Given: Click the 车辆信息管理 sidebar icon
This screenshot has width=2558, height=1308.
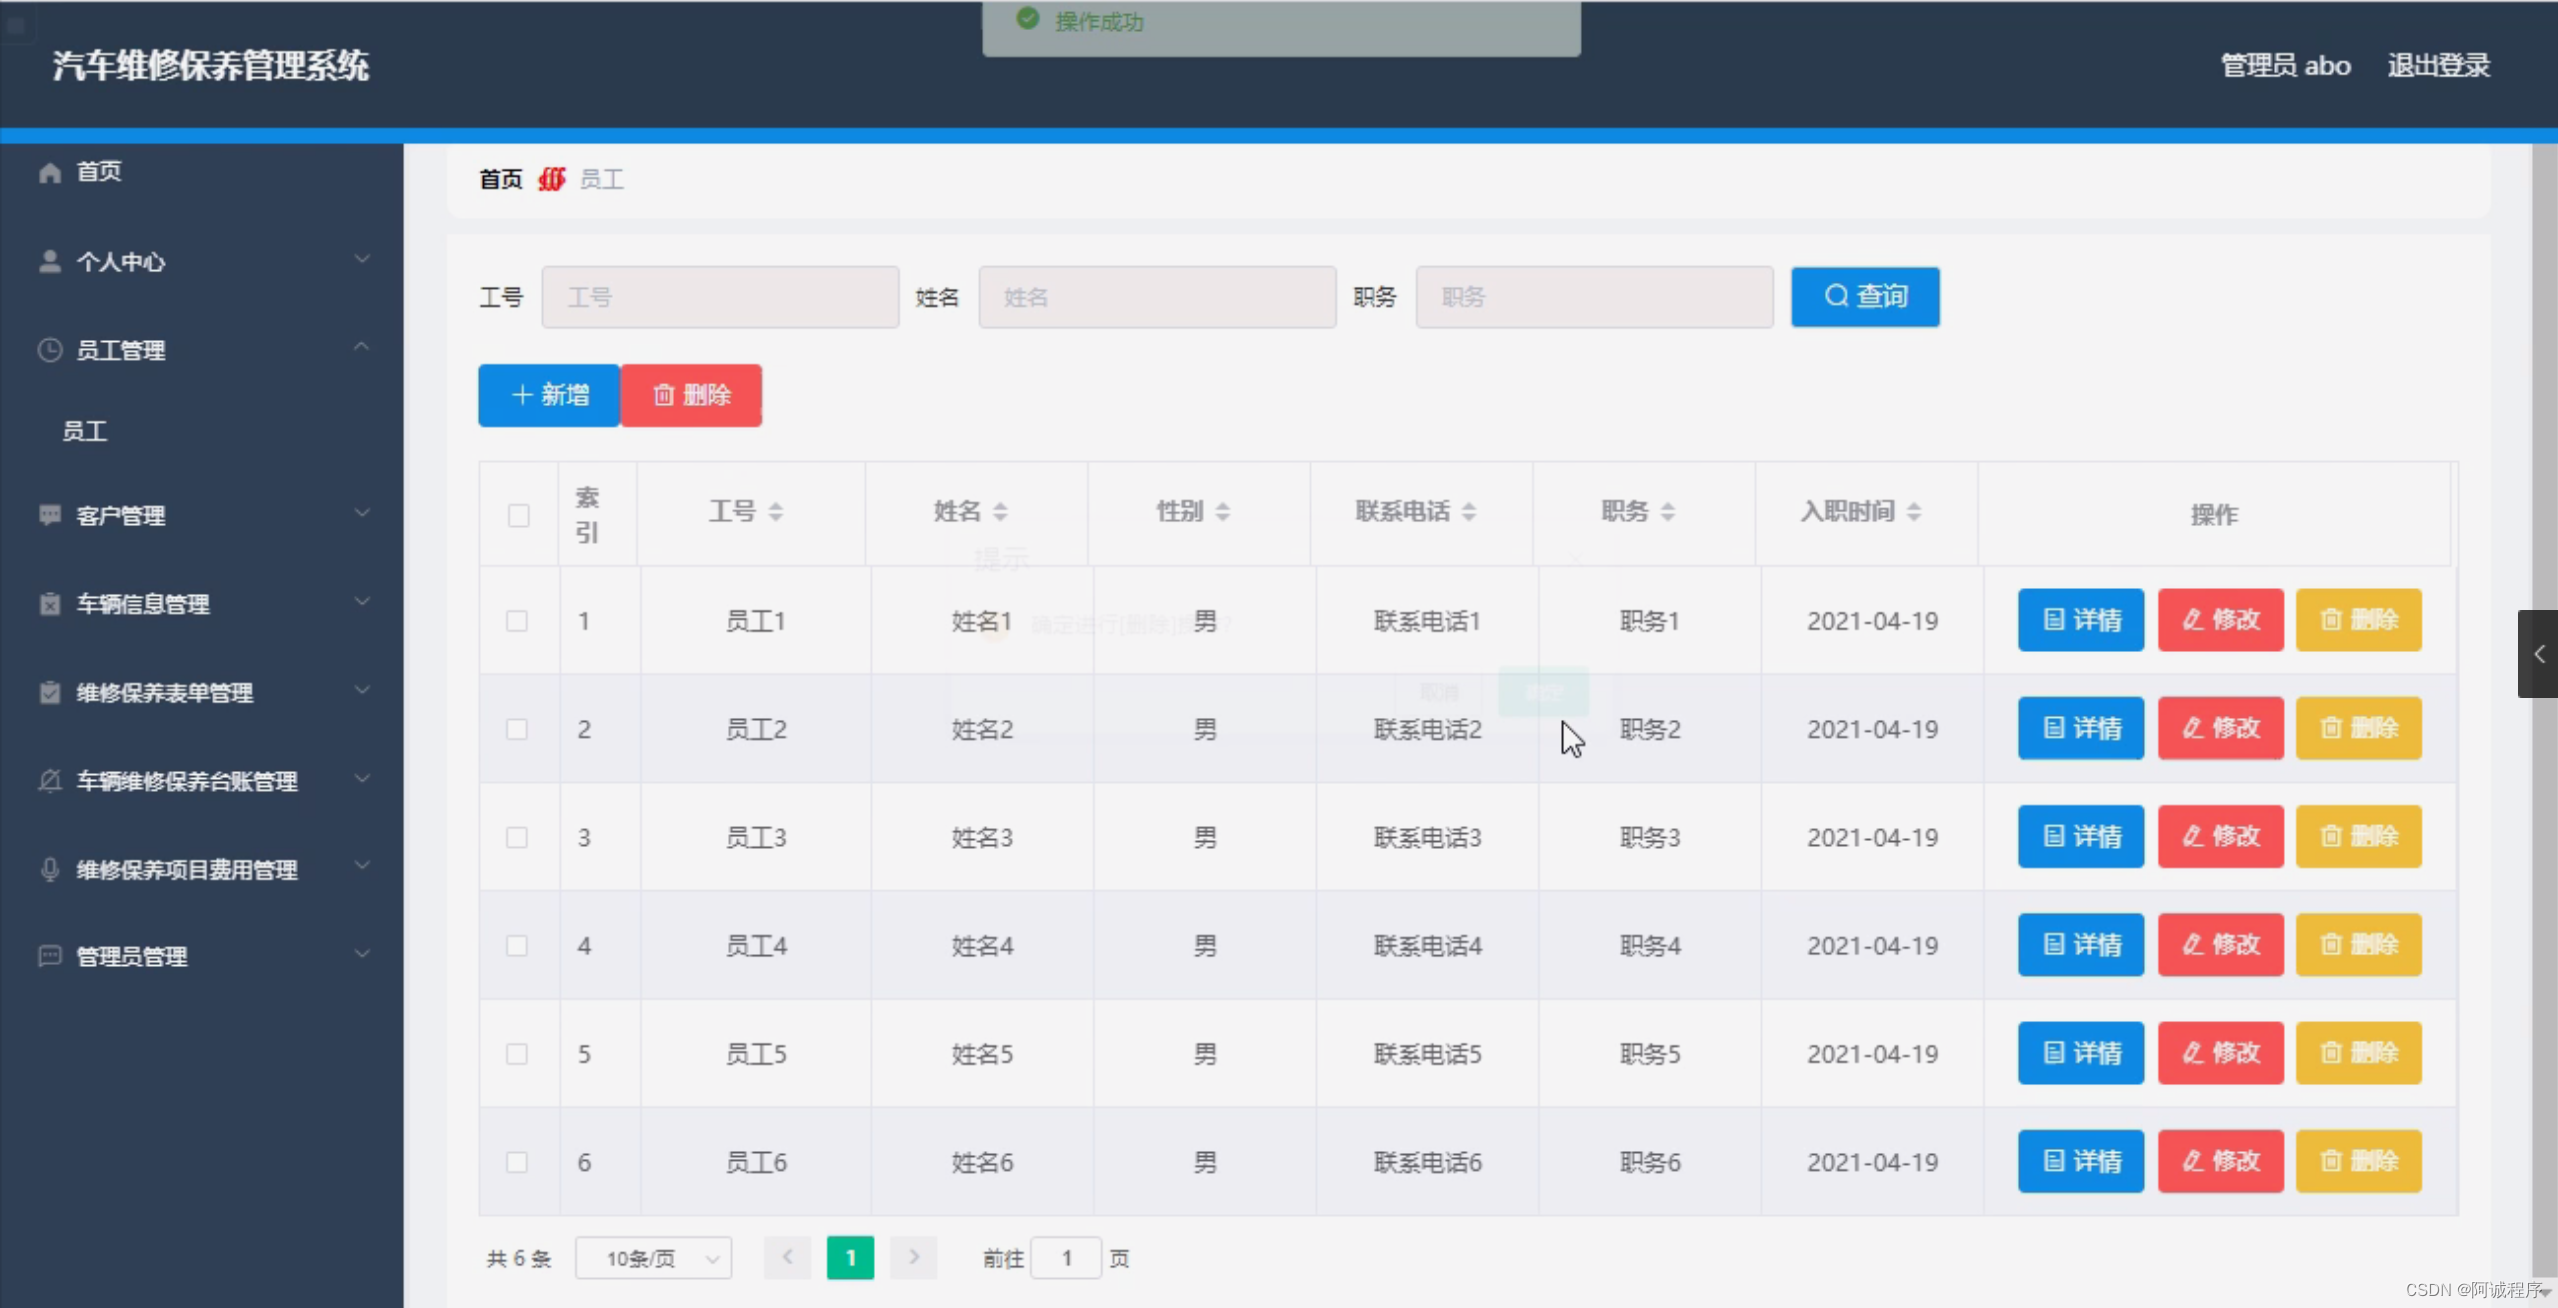Looking at the screenshot, I should (49, 604).
